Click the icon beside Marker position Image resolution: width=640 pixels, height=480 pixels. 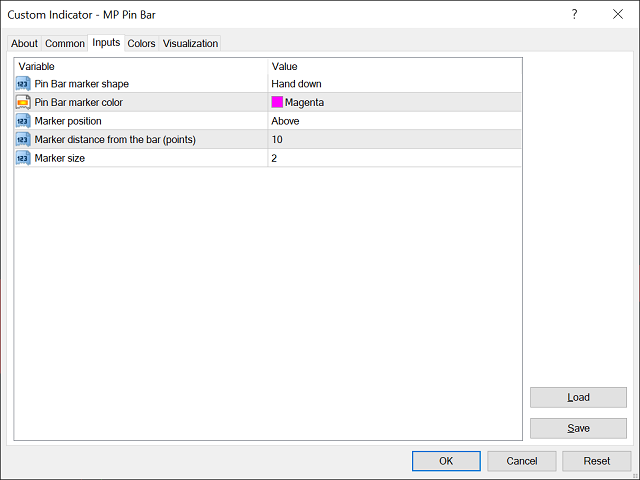pos(23,121)
